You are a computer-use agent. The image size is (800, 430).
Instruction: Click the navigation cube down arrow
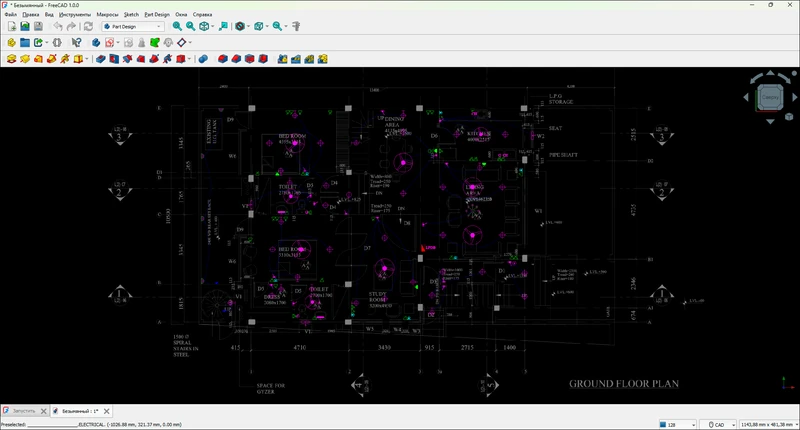pos(771,120)
